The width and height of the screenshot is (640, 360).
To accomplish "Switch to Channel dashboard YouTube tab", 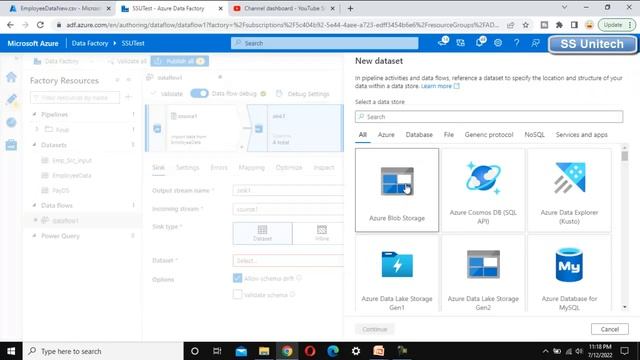I will 284,8.
